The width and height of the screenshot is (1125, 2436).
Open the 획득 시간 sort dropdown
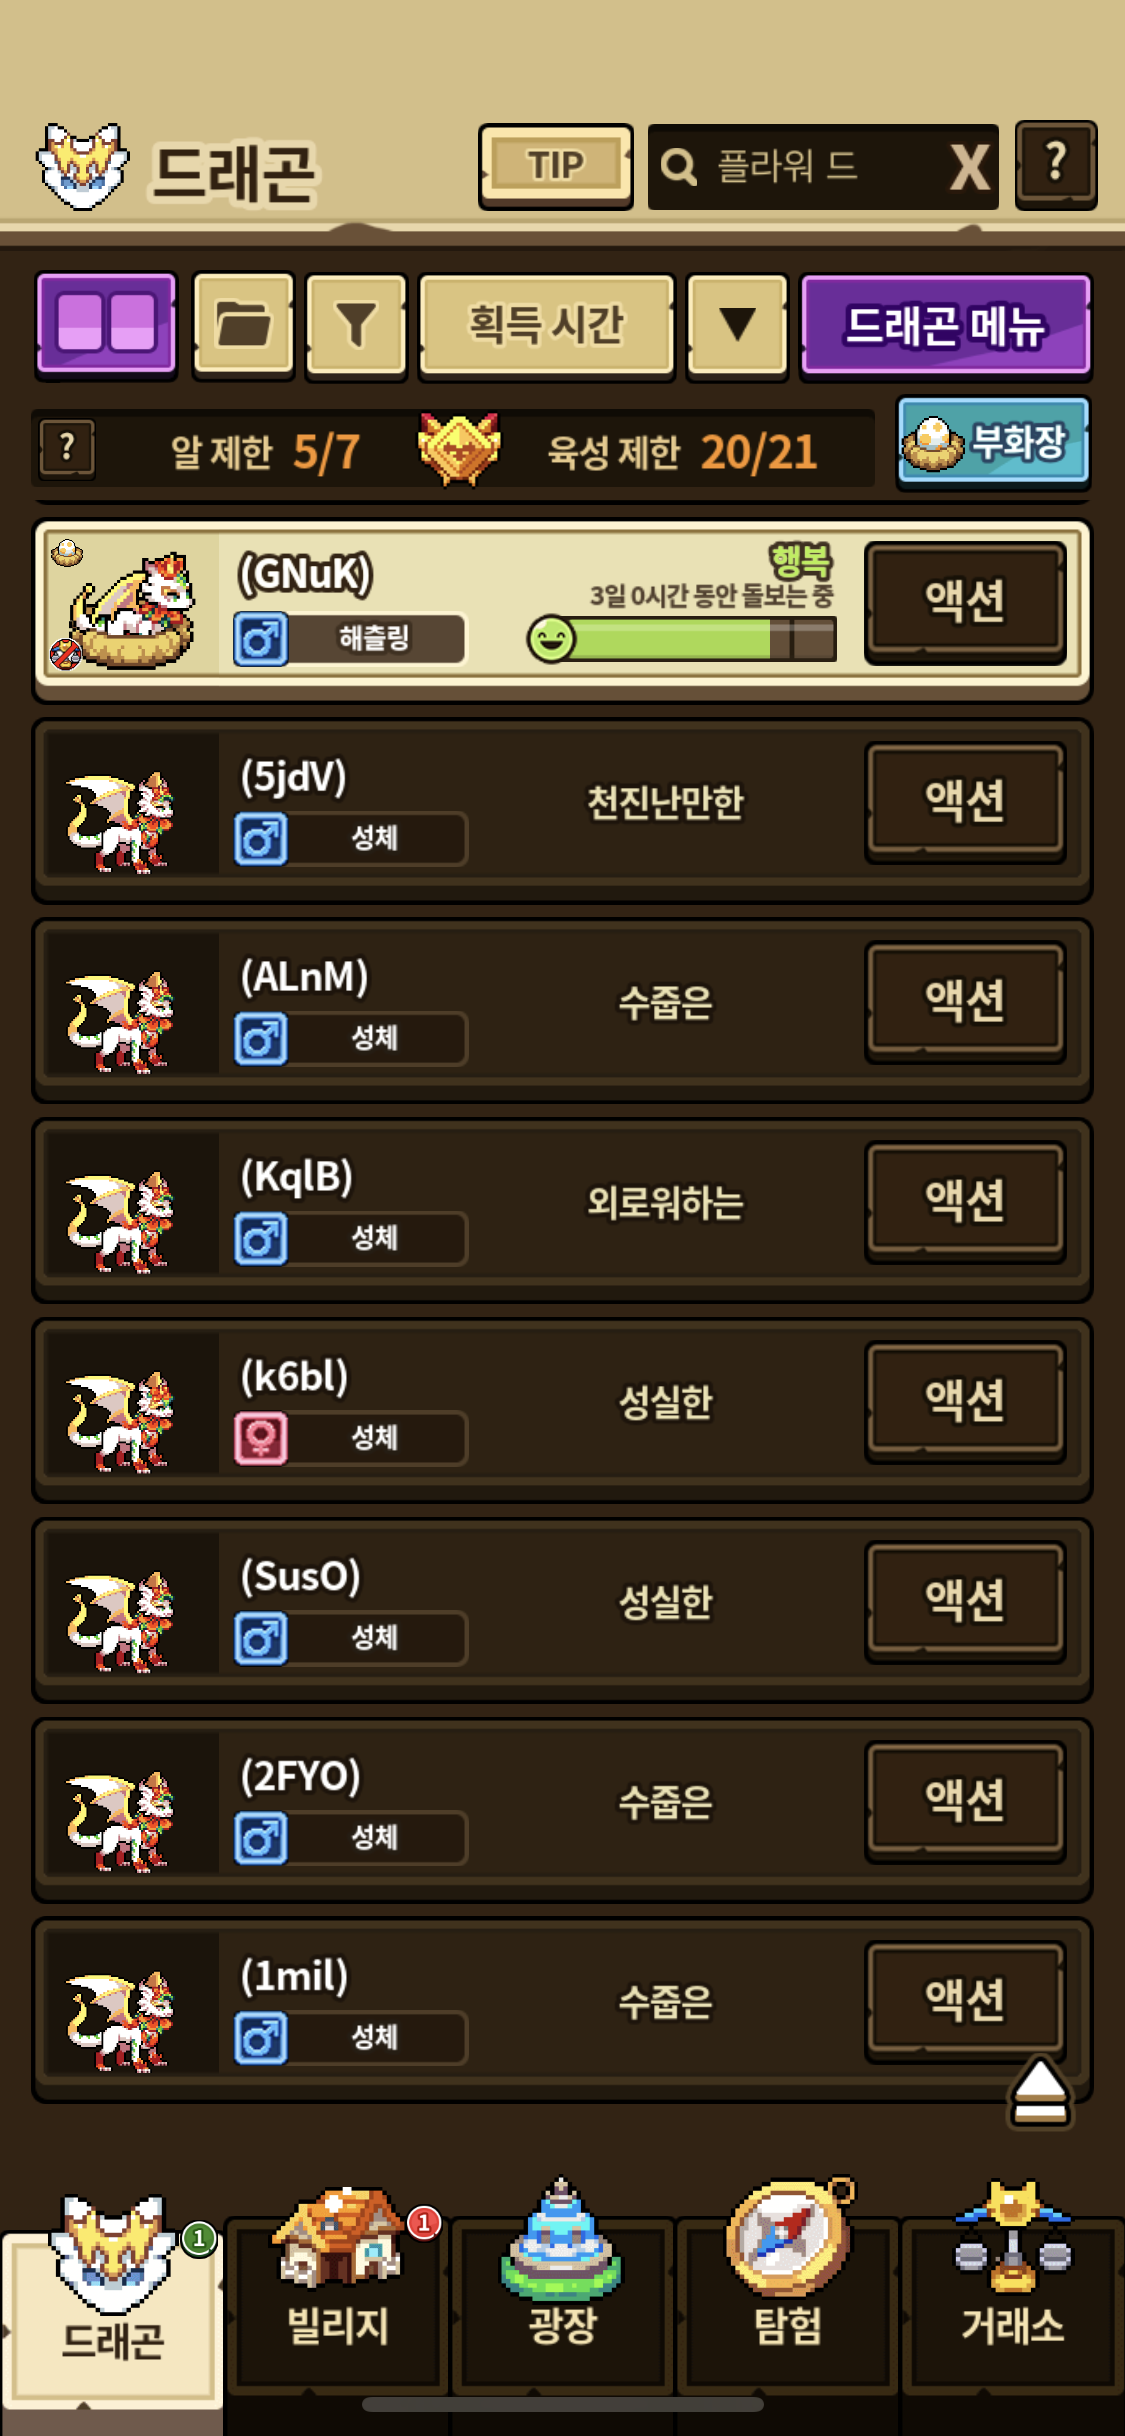pos(546,325)
